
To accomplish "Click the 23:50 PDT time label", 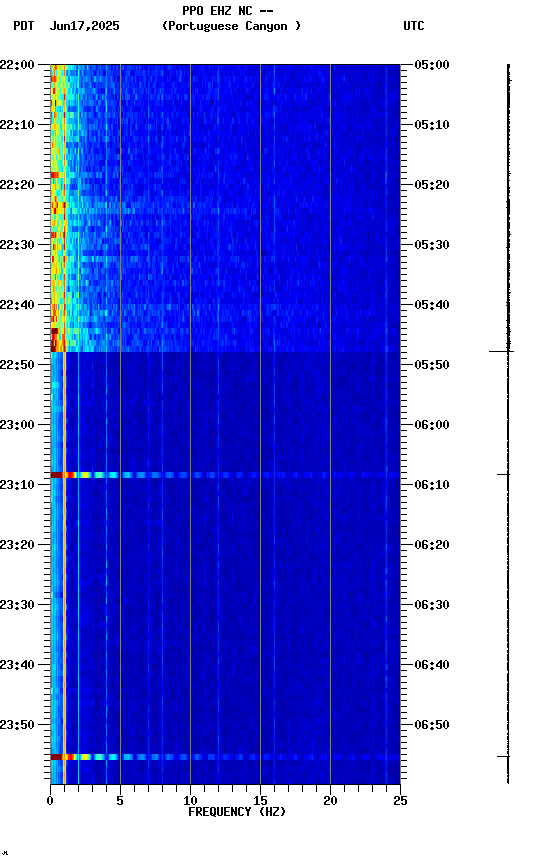I will (17, 725).
